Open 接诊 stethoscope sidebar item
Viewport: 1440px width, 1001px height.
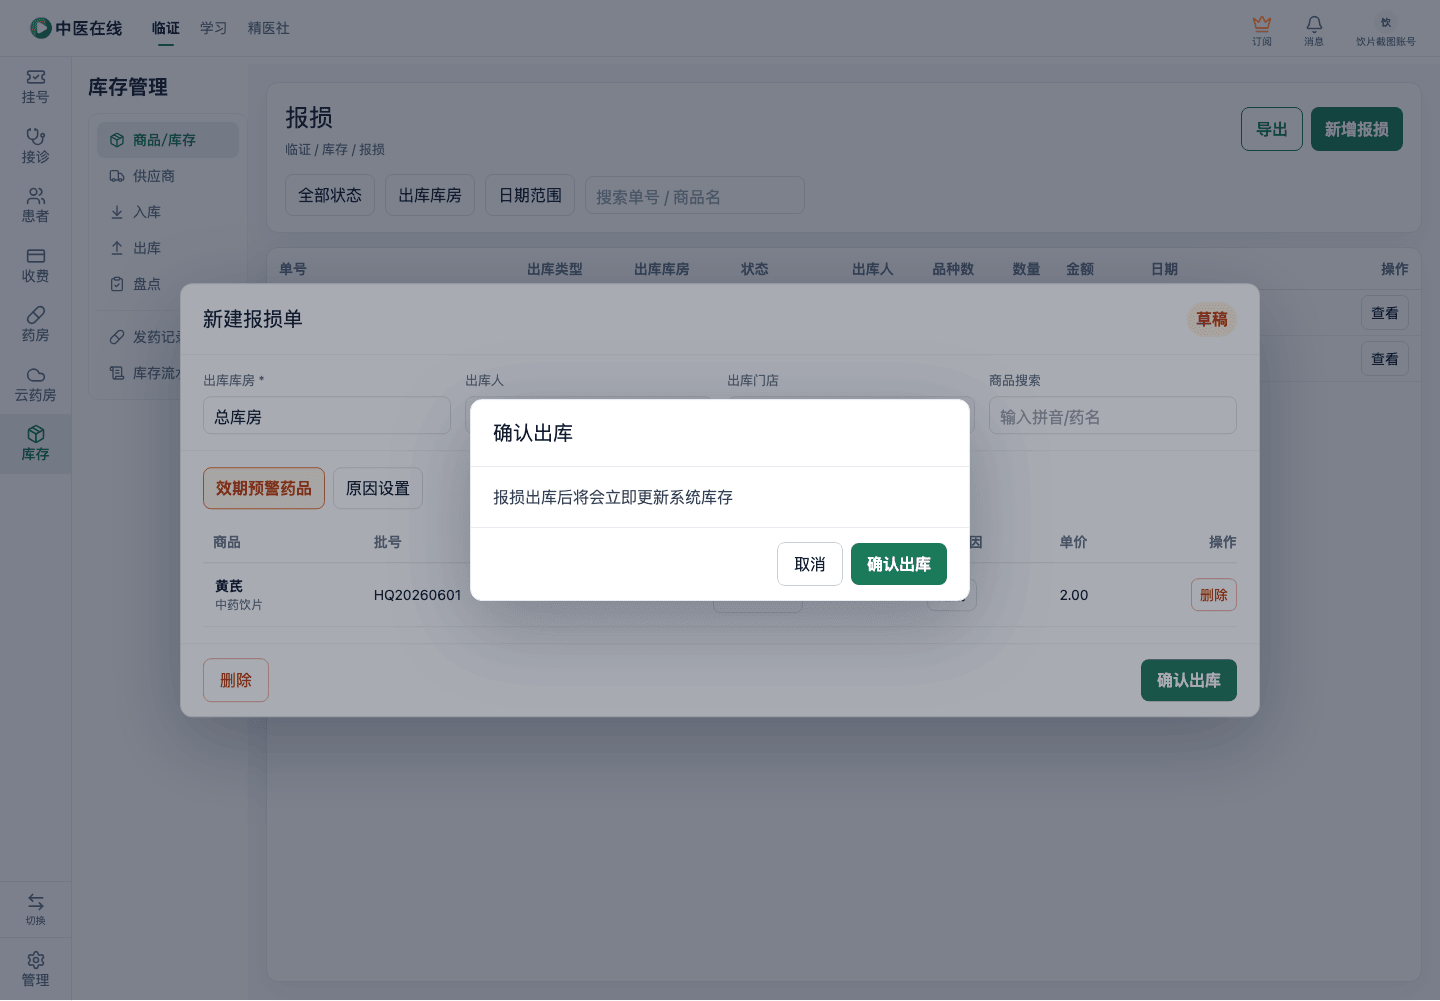pos(36,146)
